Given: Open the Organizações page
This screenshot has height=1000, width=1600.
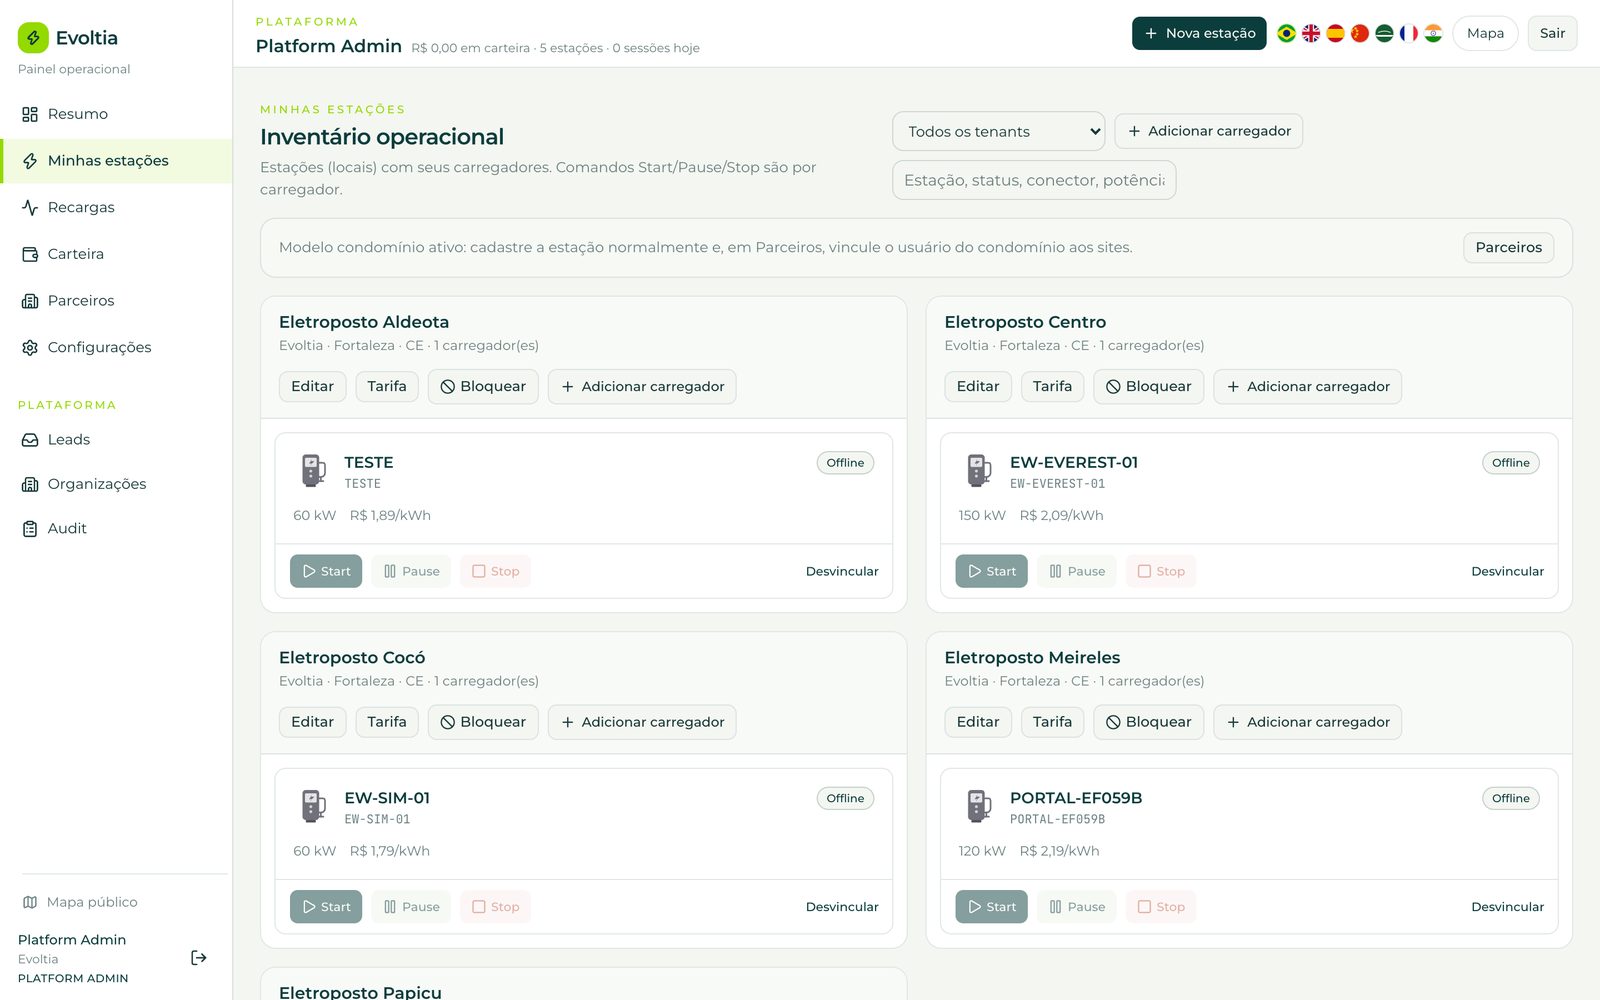Looking at the screenshot, I should tap(116, 484).
